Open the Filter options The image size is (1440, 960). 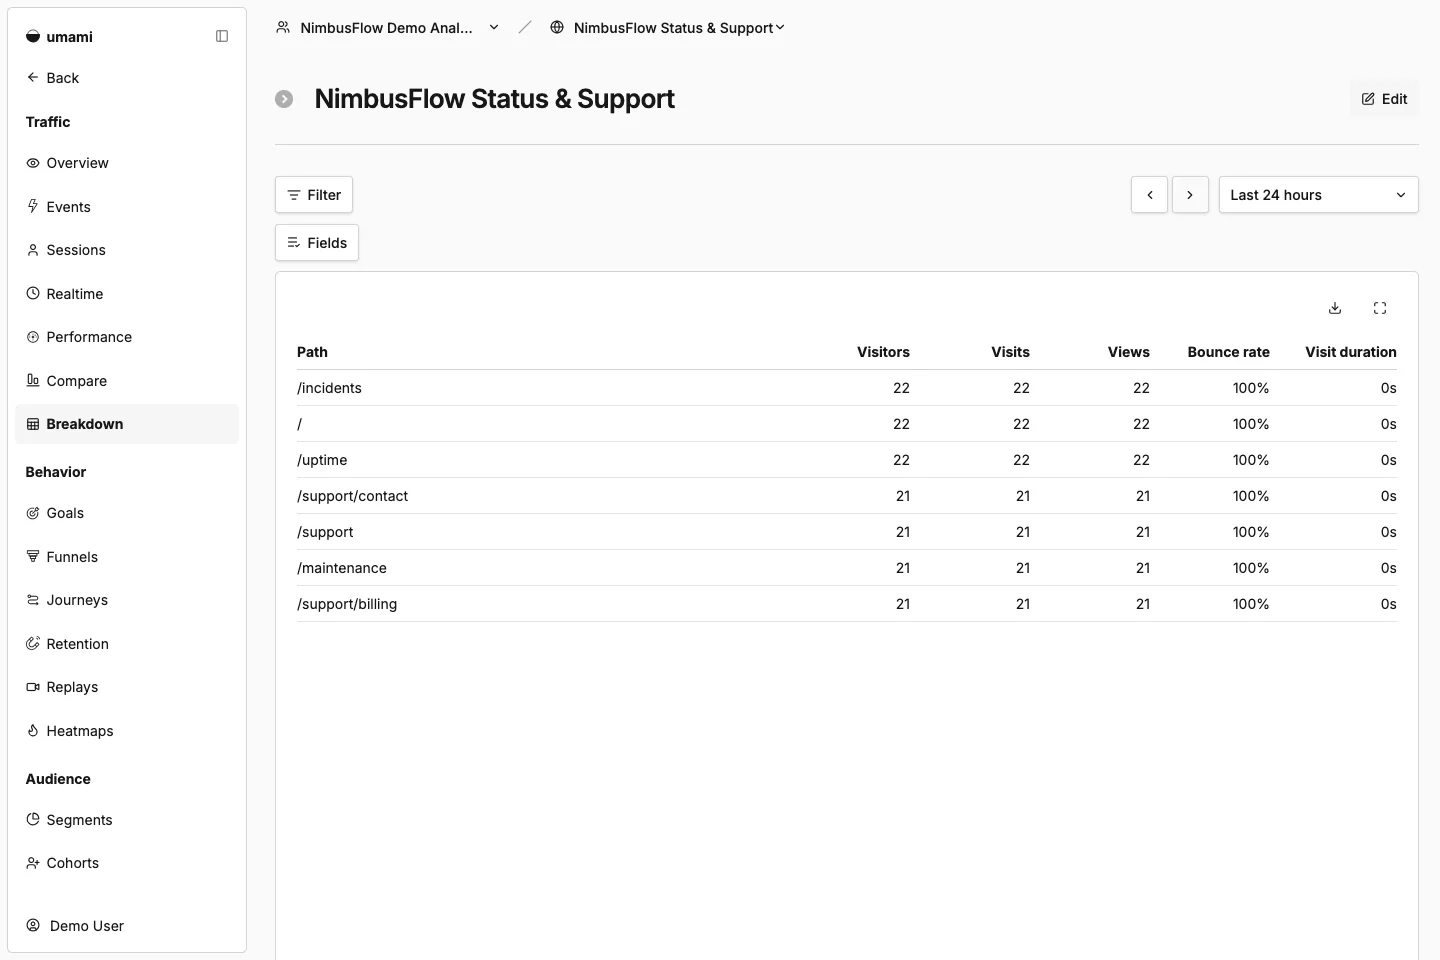click(314, 195)
